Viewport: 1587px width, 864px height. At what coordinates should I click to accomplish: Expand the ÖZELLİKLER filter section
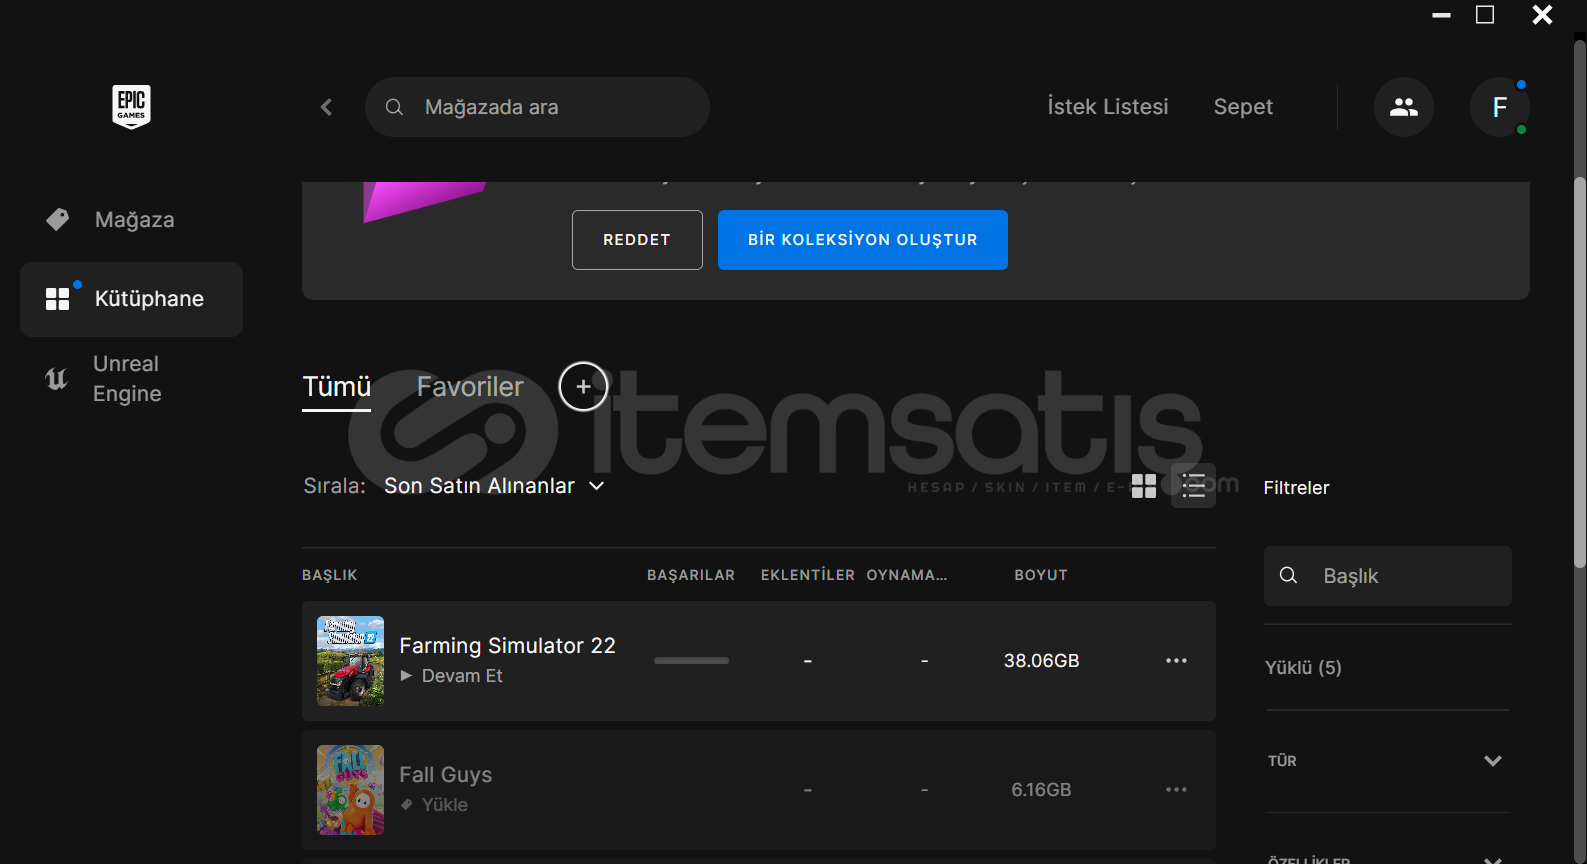[x=1388, y=859]
